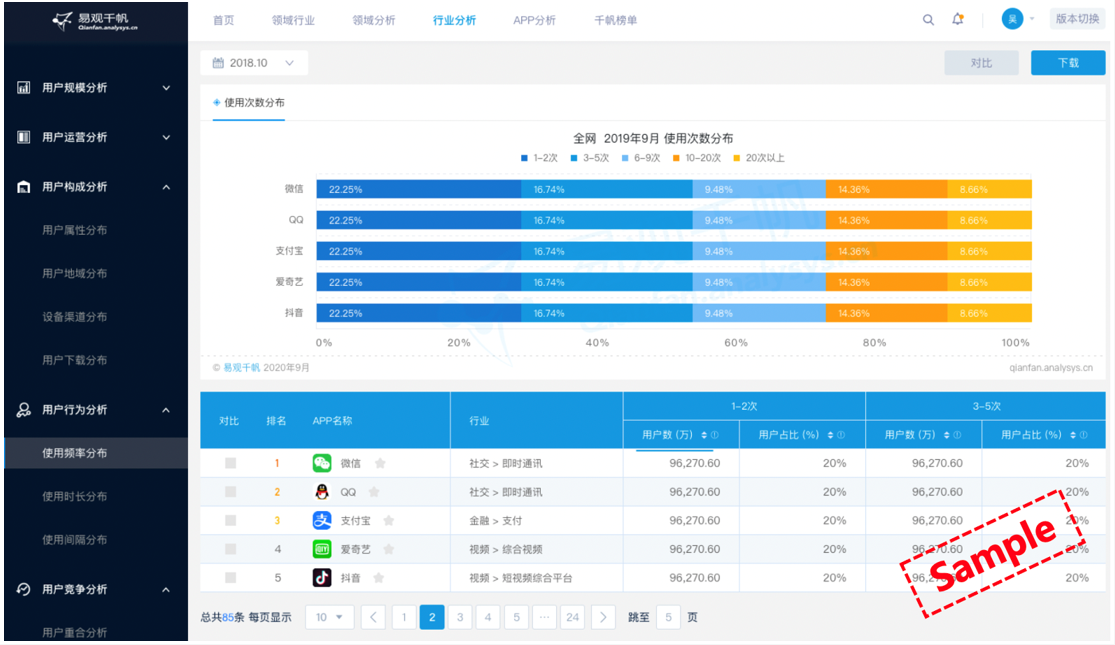Open the rows-per-page dropdown showing 10

pos(329,617)
